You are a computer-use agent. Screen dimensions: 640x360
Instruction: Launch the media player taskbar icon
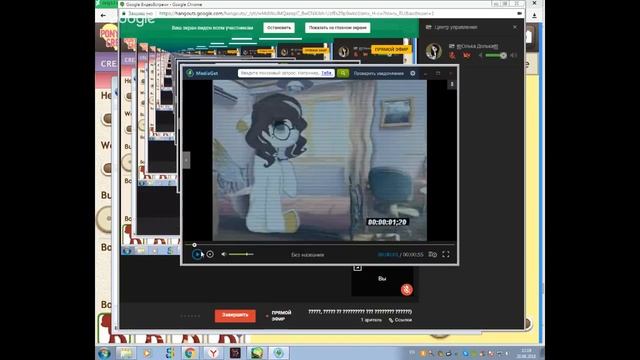147,353
